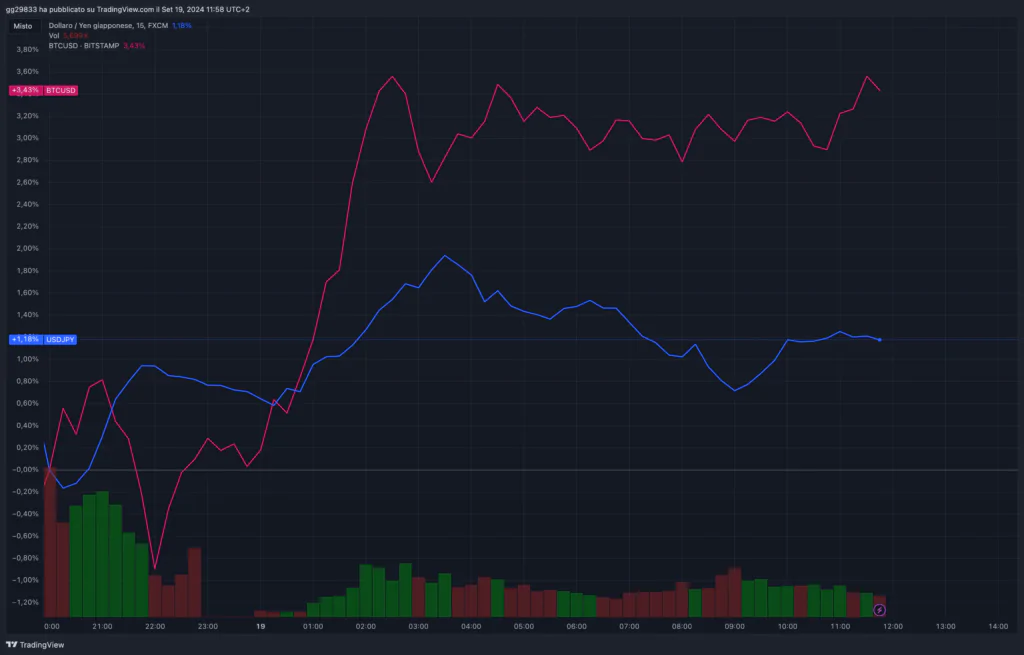This screenshot has height=655, width=1024.
Task: Click the BTCUSD line trough near 22:00
Action: pos(154,569)
